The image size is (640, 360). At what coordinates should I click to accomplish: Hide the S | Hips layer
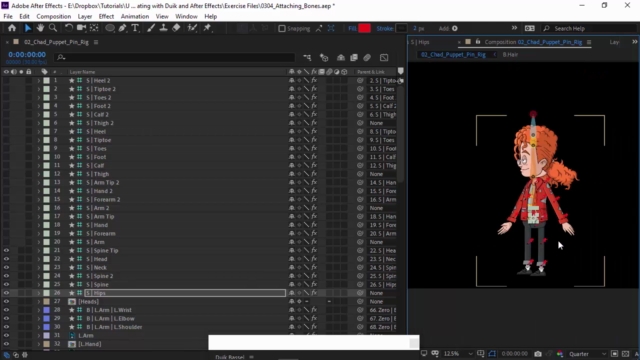click(x=6, y=293)
